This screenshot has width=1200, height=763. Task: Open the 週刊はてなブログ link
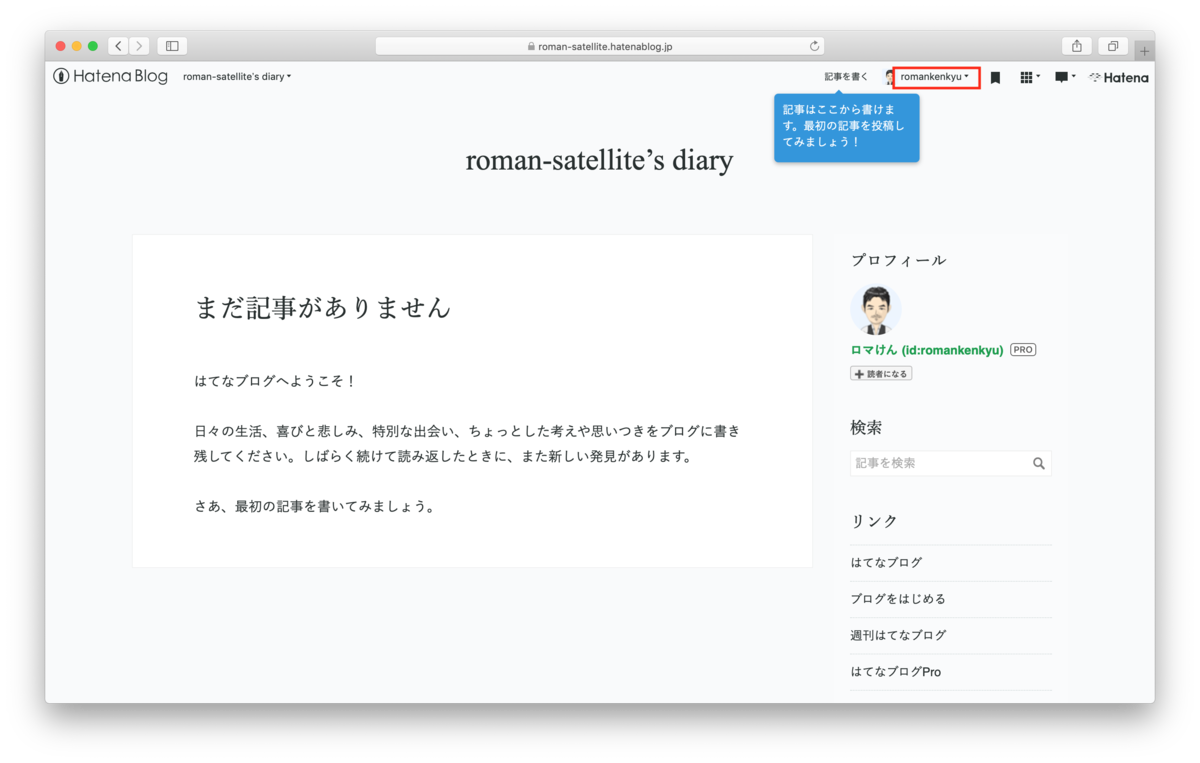(x=898, y=635)
